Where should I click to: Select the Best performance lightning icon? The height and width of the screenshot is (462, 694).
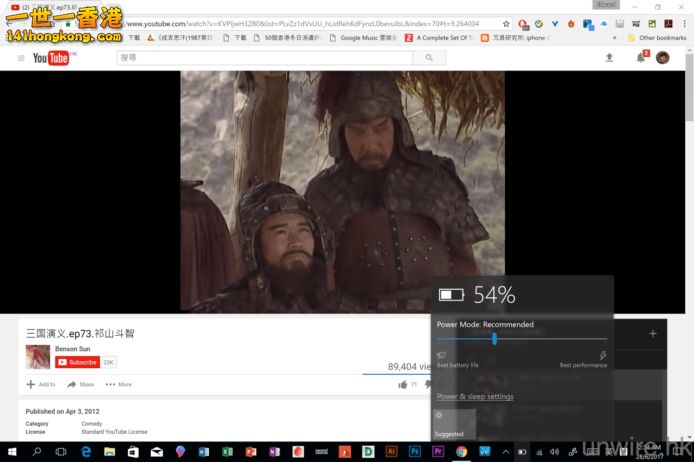coord(603,355)
